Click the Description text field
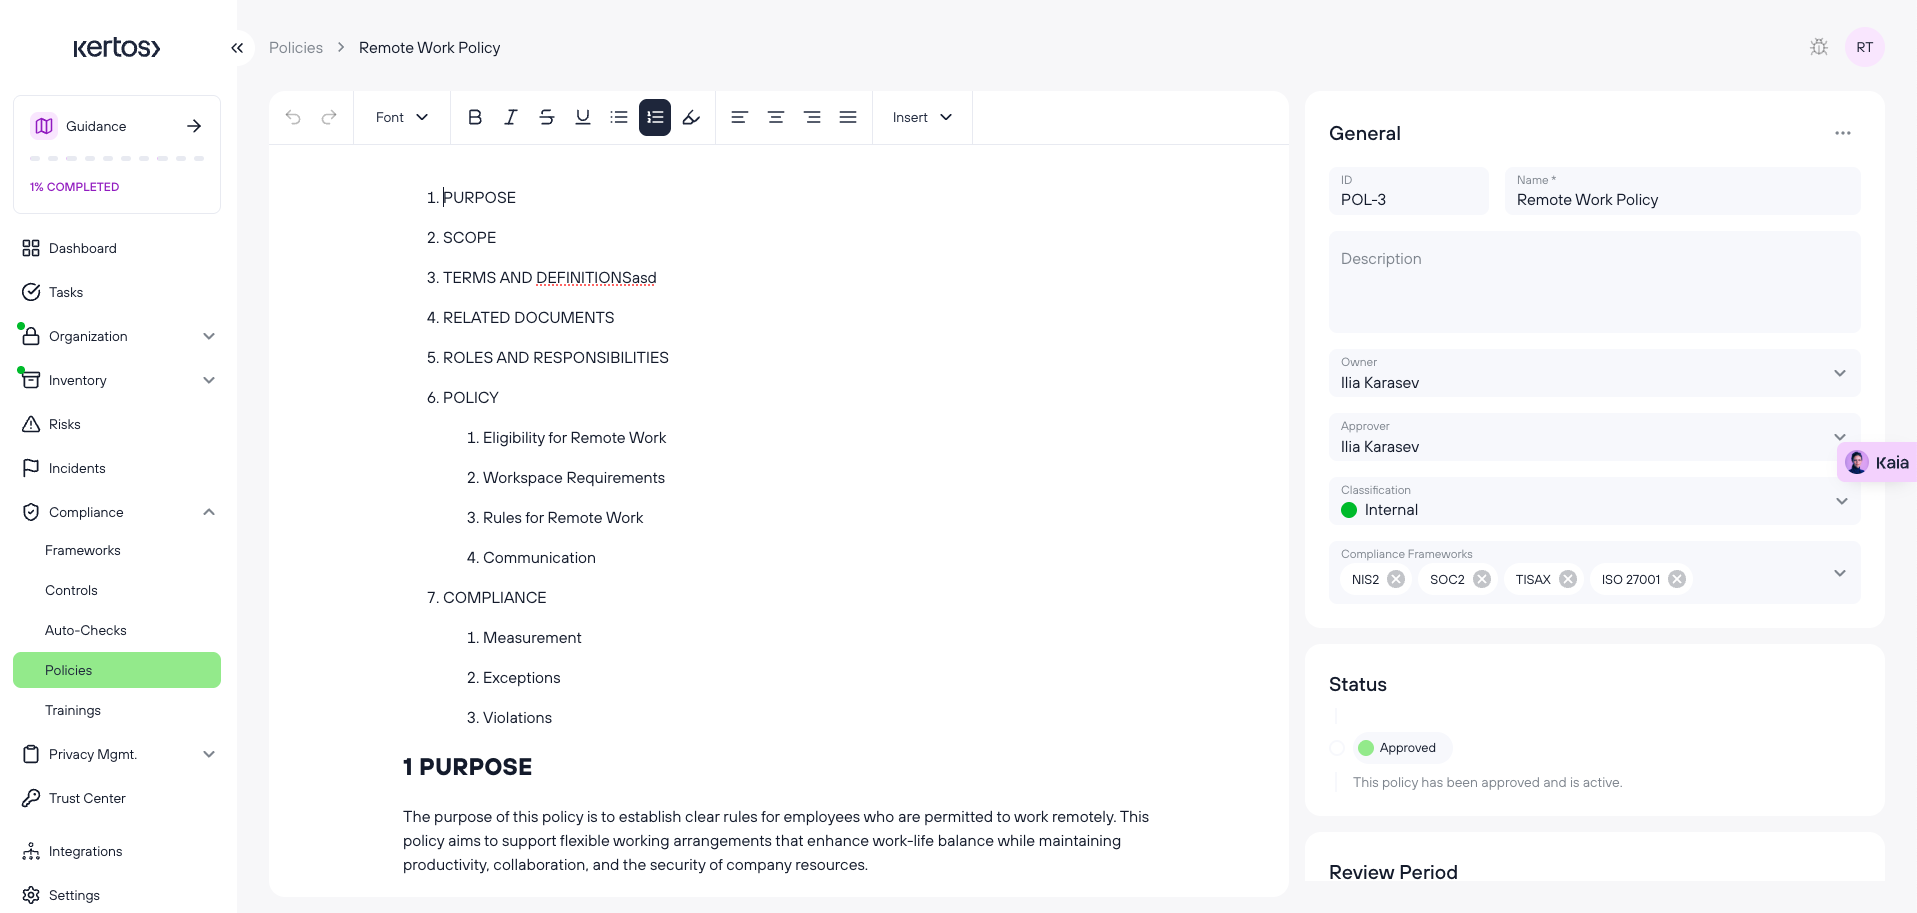Viewport: 1917px width, 913px height. [1594, 282]
